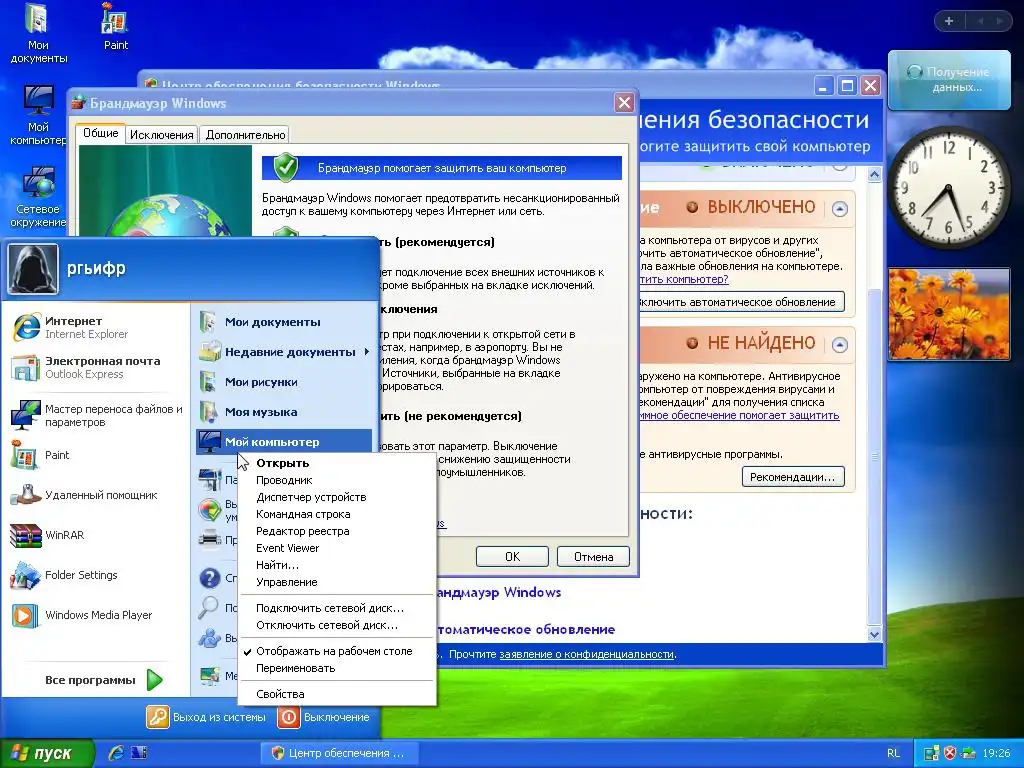Choose Подключить сетевой диск...
This screenshot has height=768, width=1024.
tap(336, 608)
